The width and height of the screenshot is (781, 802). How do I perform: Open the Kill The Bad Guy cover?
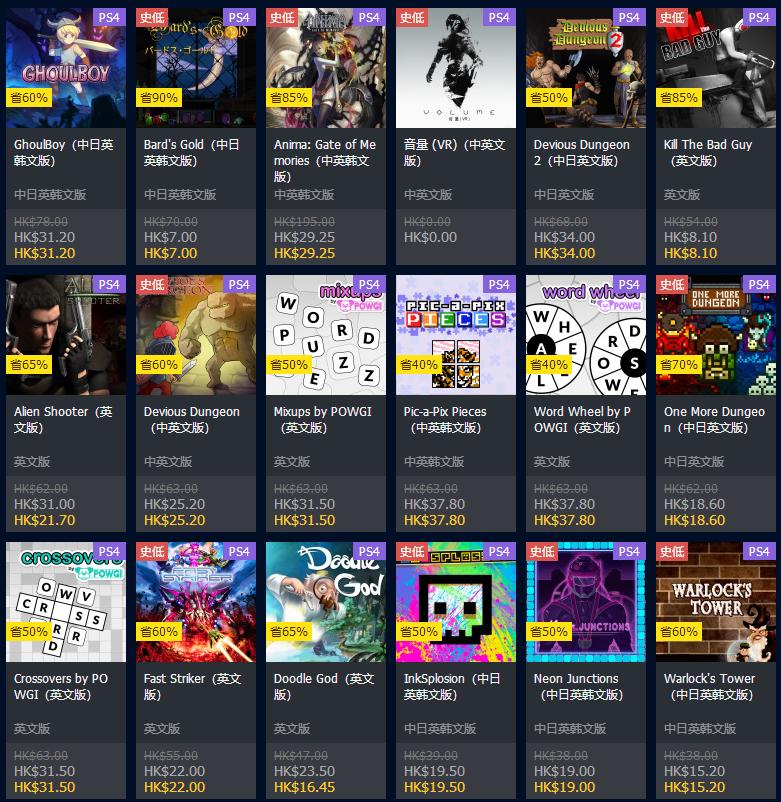click(x=716, y=68)
